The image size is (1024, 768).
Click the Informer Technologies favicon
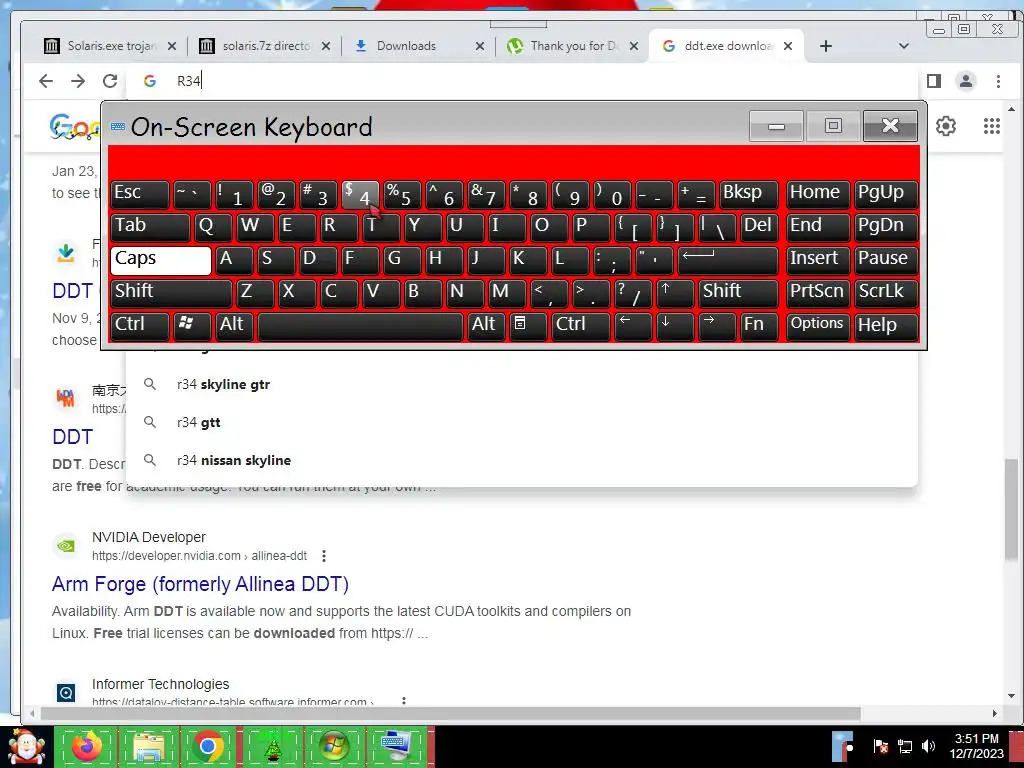click(x=66, y=692)
